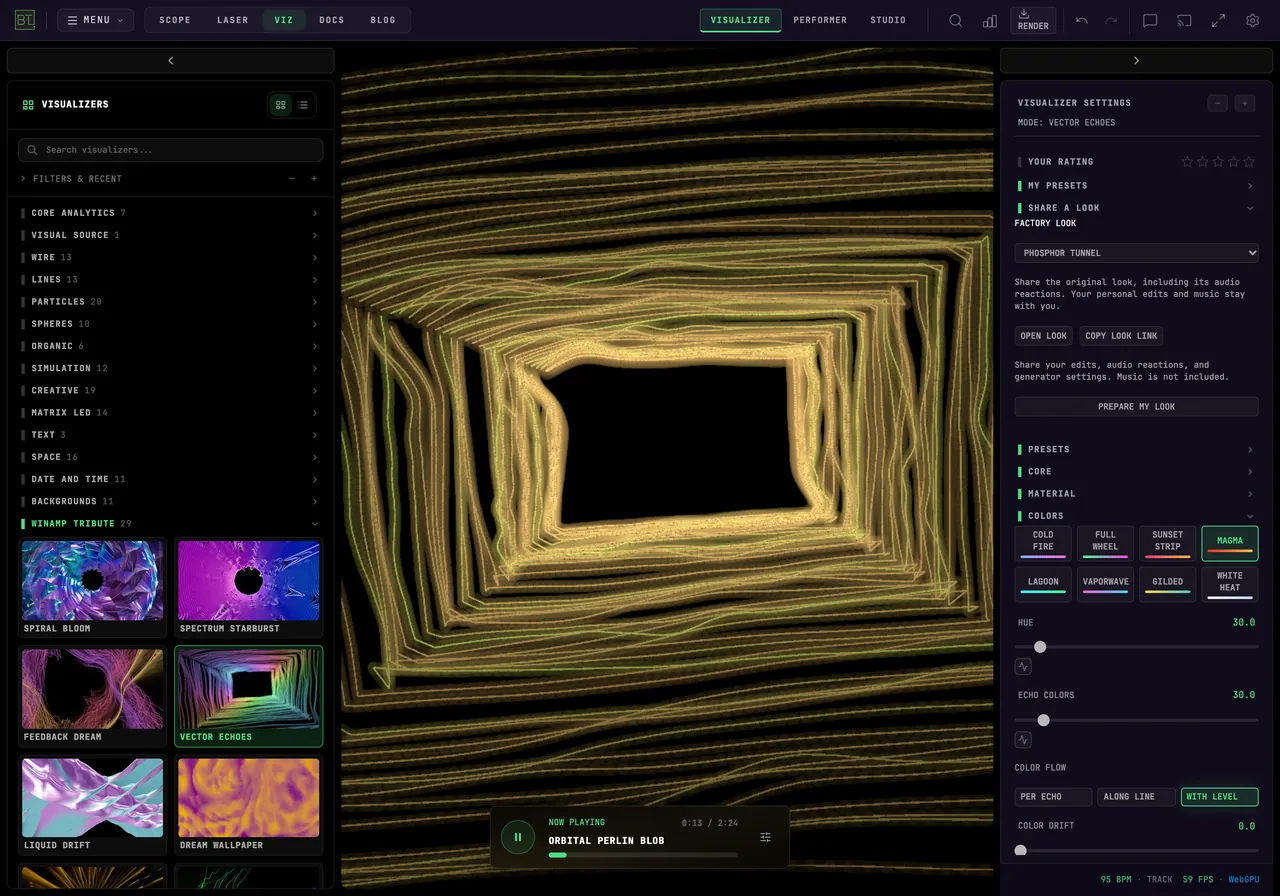Click the minus button in Visualizer Settings header

pos(1217,103)
